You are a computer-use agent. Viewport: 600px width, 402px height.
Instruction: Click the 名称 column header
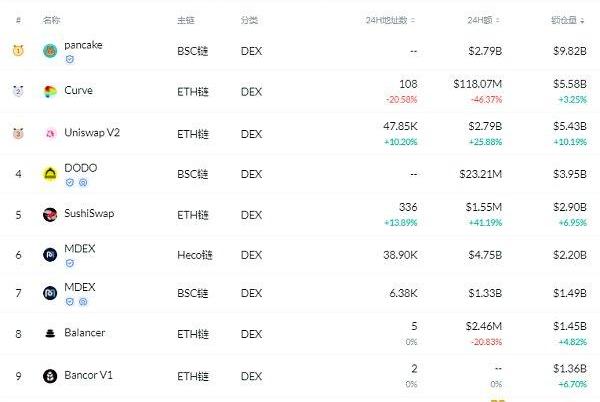(51, 20)
